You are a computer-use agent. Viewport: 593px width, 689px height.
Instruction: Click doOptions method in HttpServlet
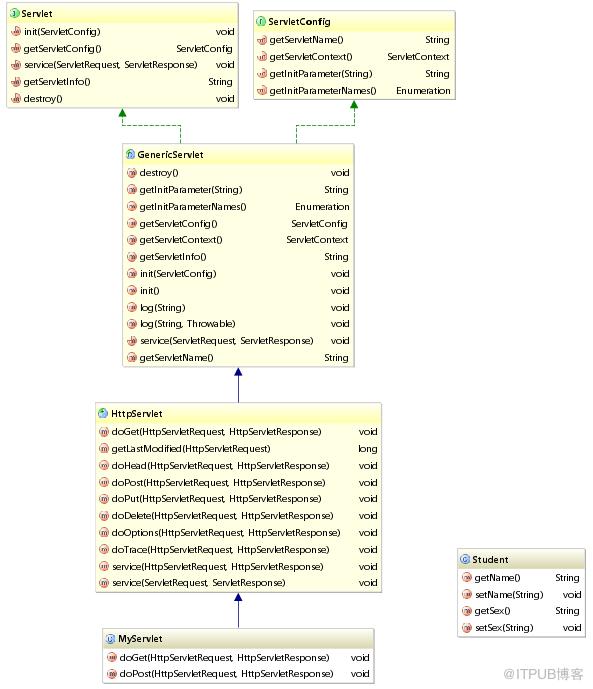[x=226, y=533]
